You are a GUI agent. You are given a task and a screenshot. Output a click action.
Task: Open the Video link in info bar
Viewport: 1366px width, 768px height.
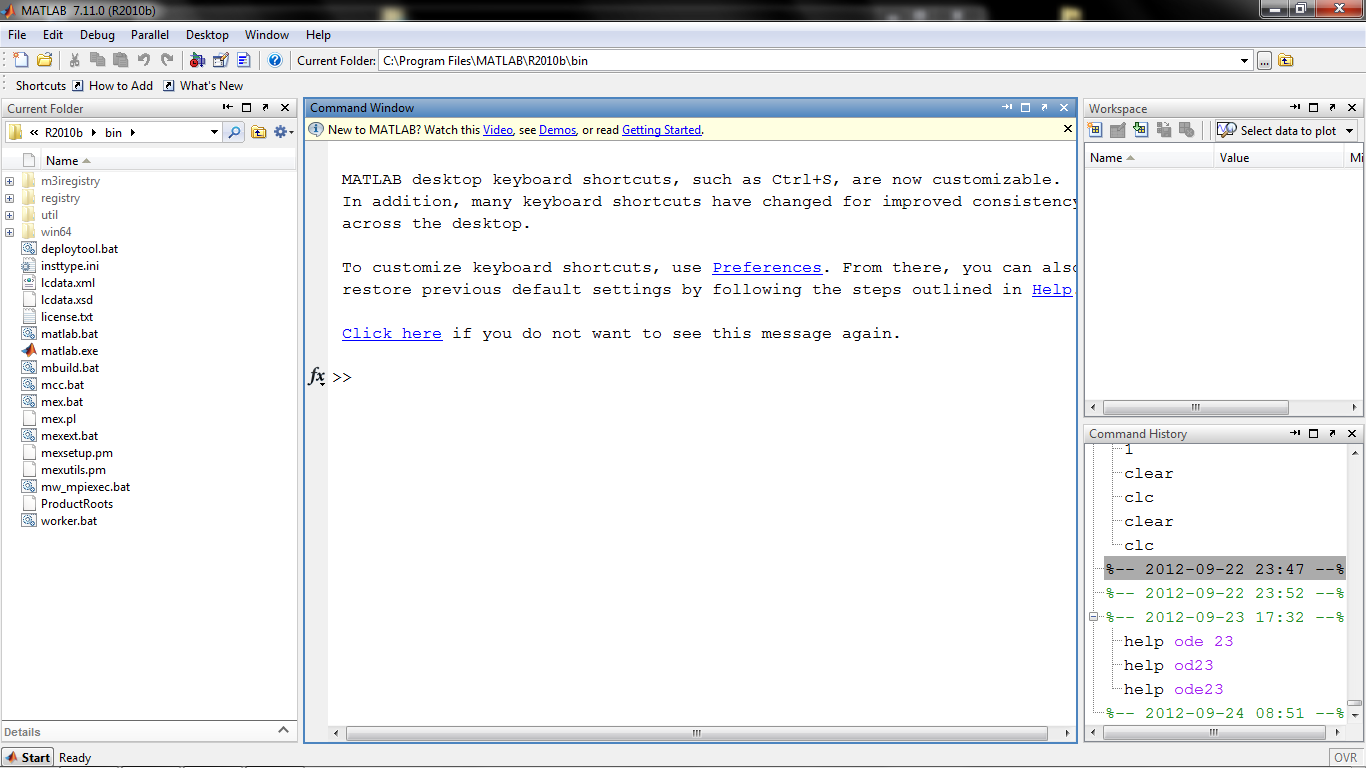tap(498, 130)
